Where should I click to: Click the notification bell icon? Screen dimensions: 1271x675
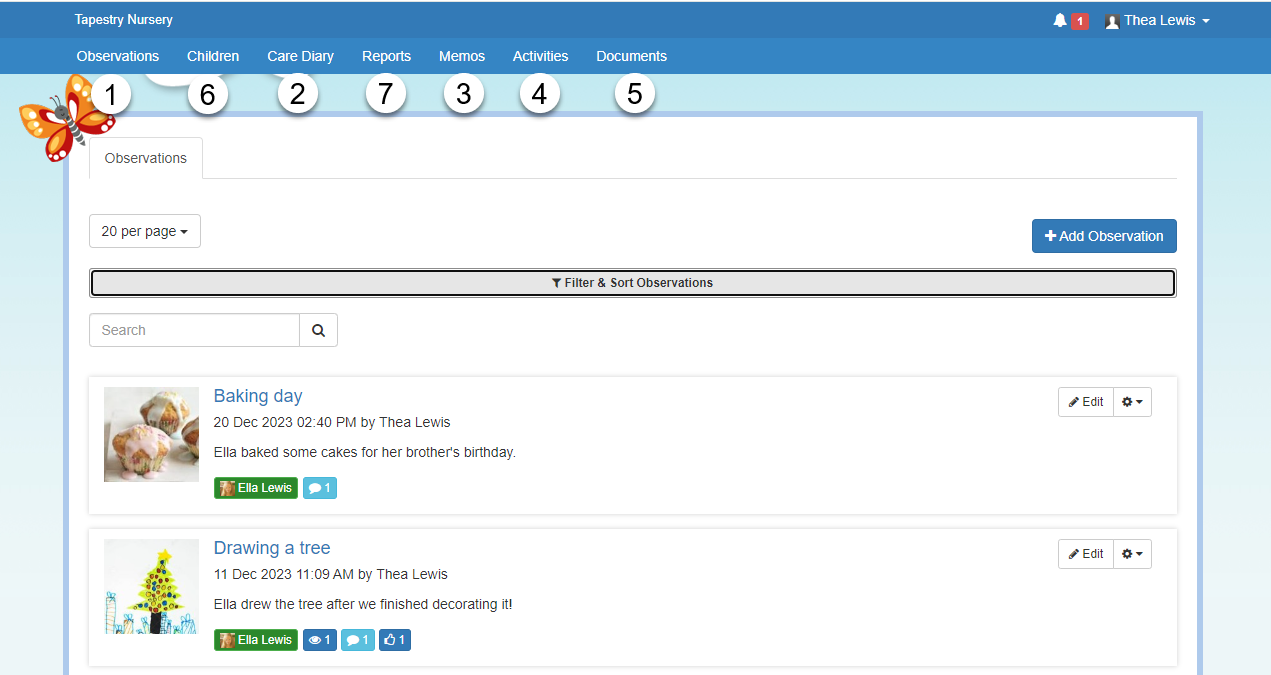[x=1060, y=20]
